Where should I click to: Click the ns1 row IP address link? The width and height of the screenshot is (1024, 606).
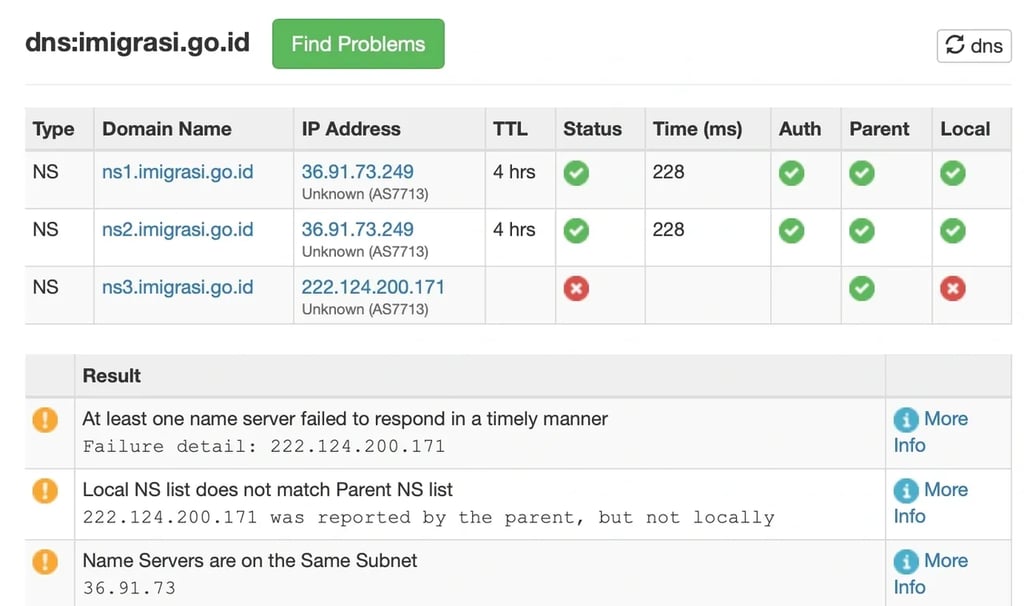(357, 172)
